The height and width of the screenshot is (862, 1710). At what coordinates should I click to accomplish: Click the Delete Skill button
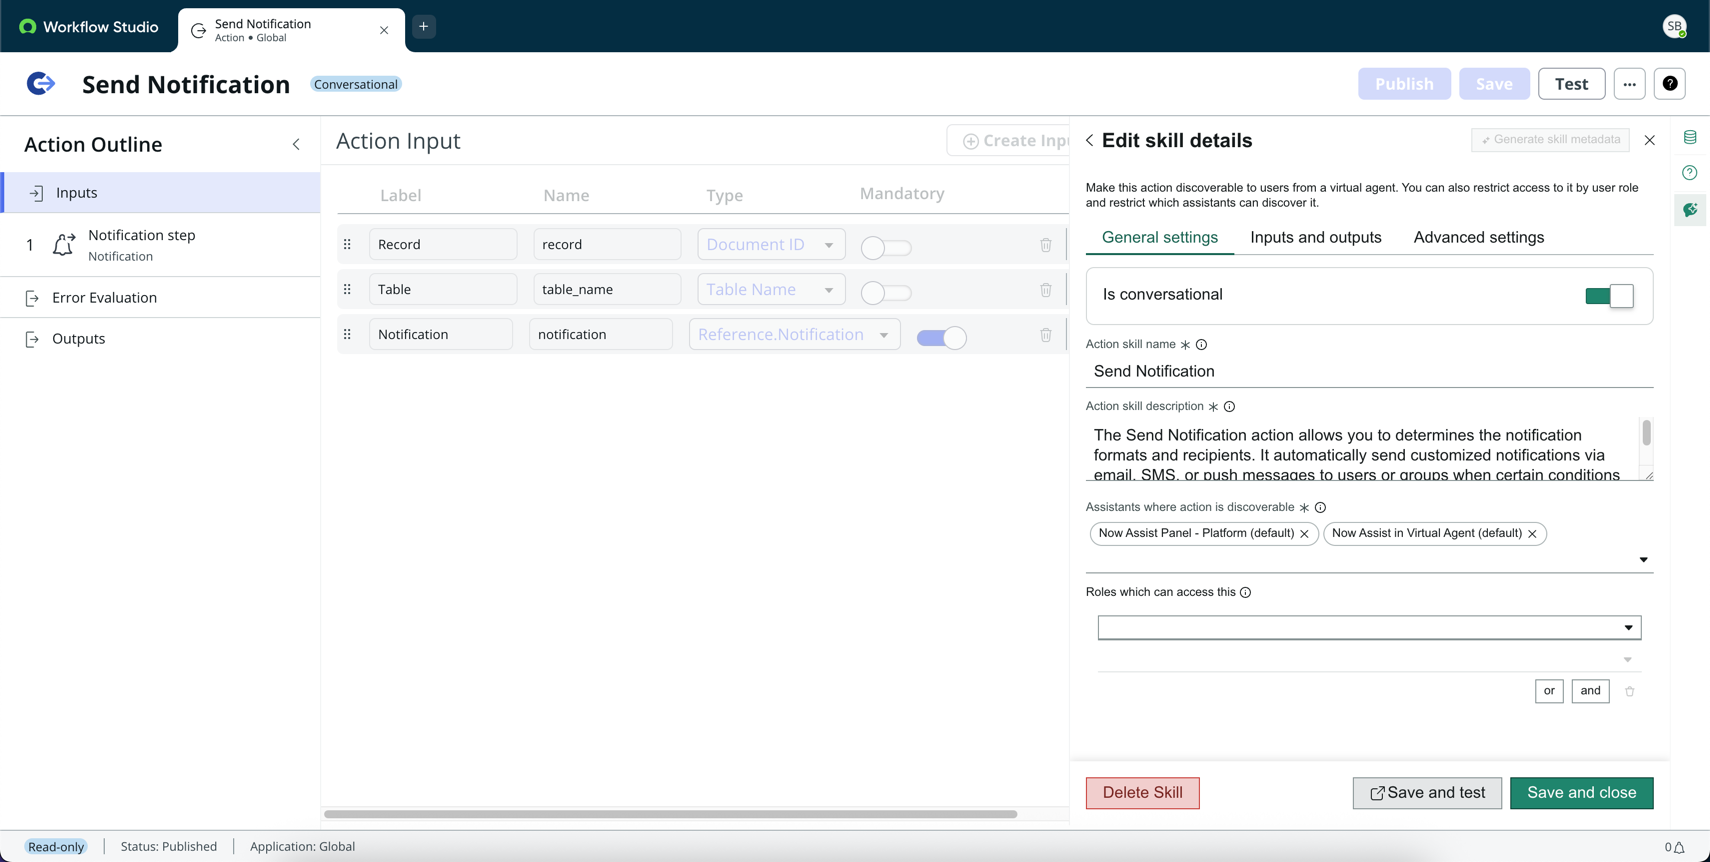tap(1142, 793)
